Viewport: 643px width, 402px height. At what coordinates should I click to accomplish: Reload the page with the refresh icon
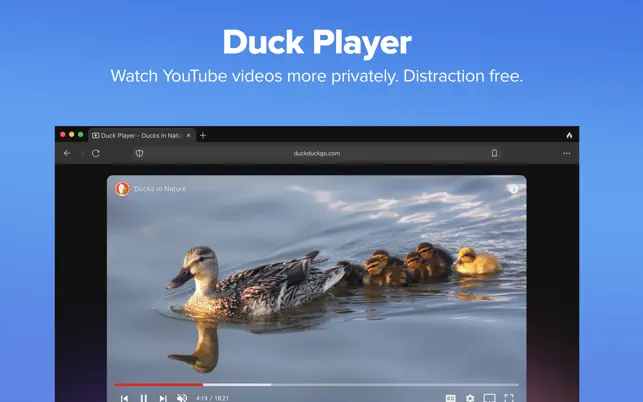point(96,153)
